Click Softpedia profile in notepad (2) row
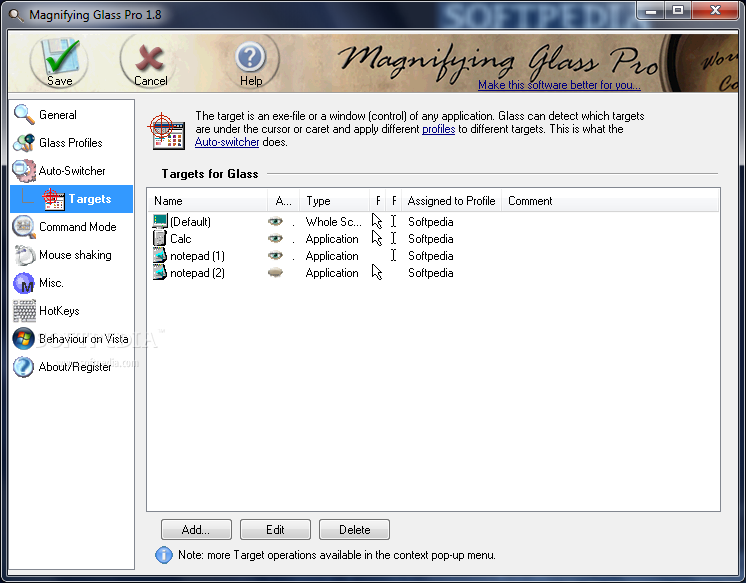 tap(431, 273)
